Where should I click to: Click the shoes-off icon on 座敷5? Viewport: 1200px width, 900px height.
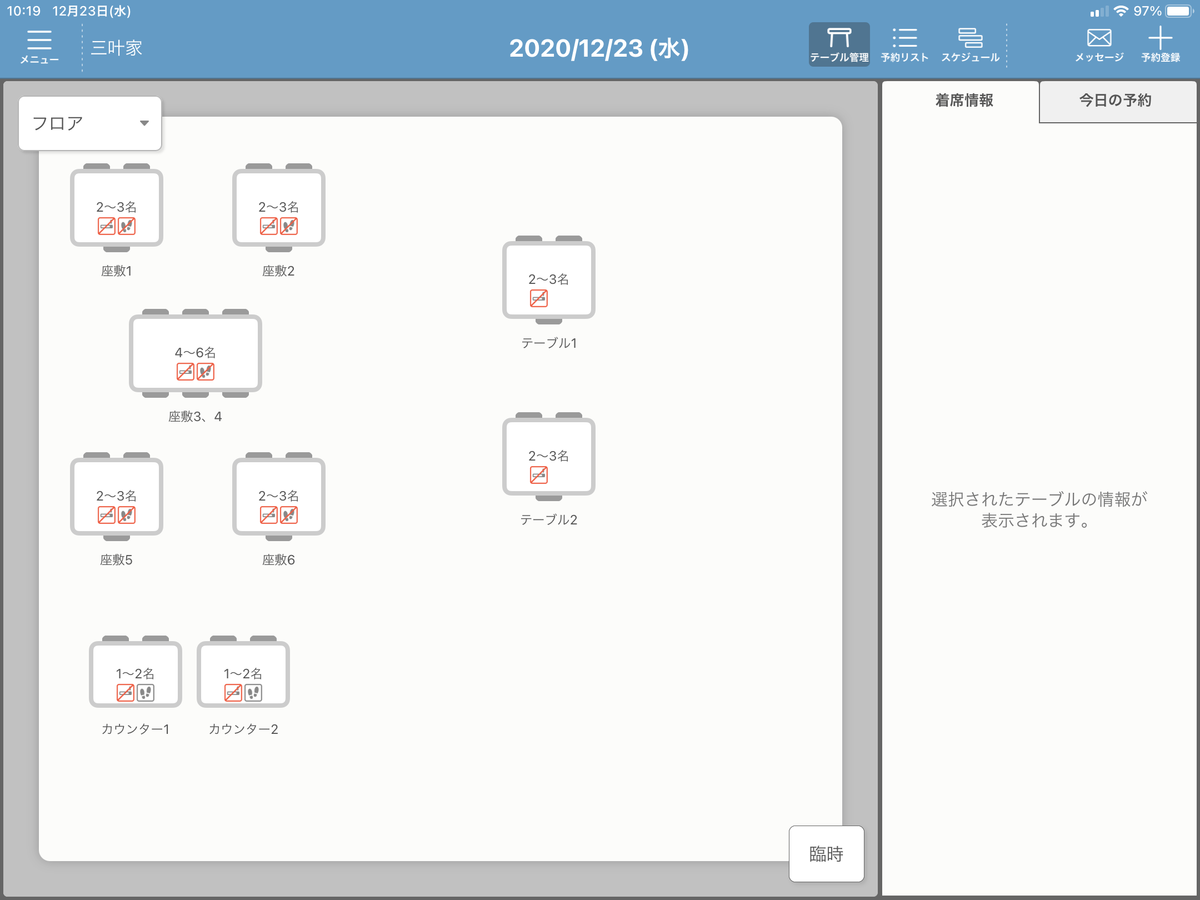click(126, 515)
